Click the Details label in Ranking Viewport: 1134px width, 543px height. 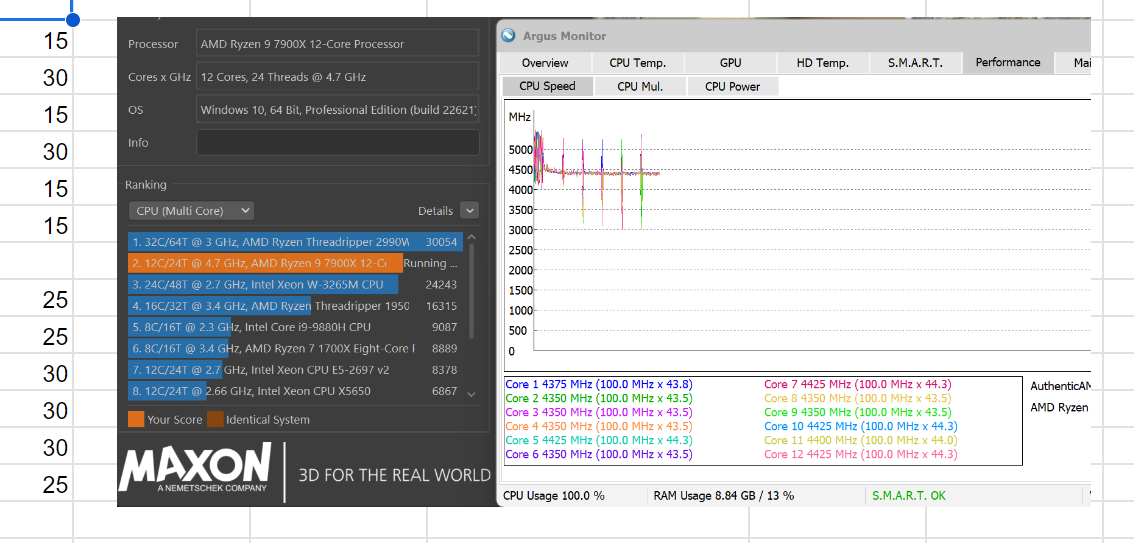(x=435, y=211)
